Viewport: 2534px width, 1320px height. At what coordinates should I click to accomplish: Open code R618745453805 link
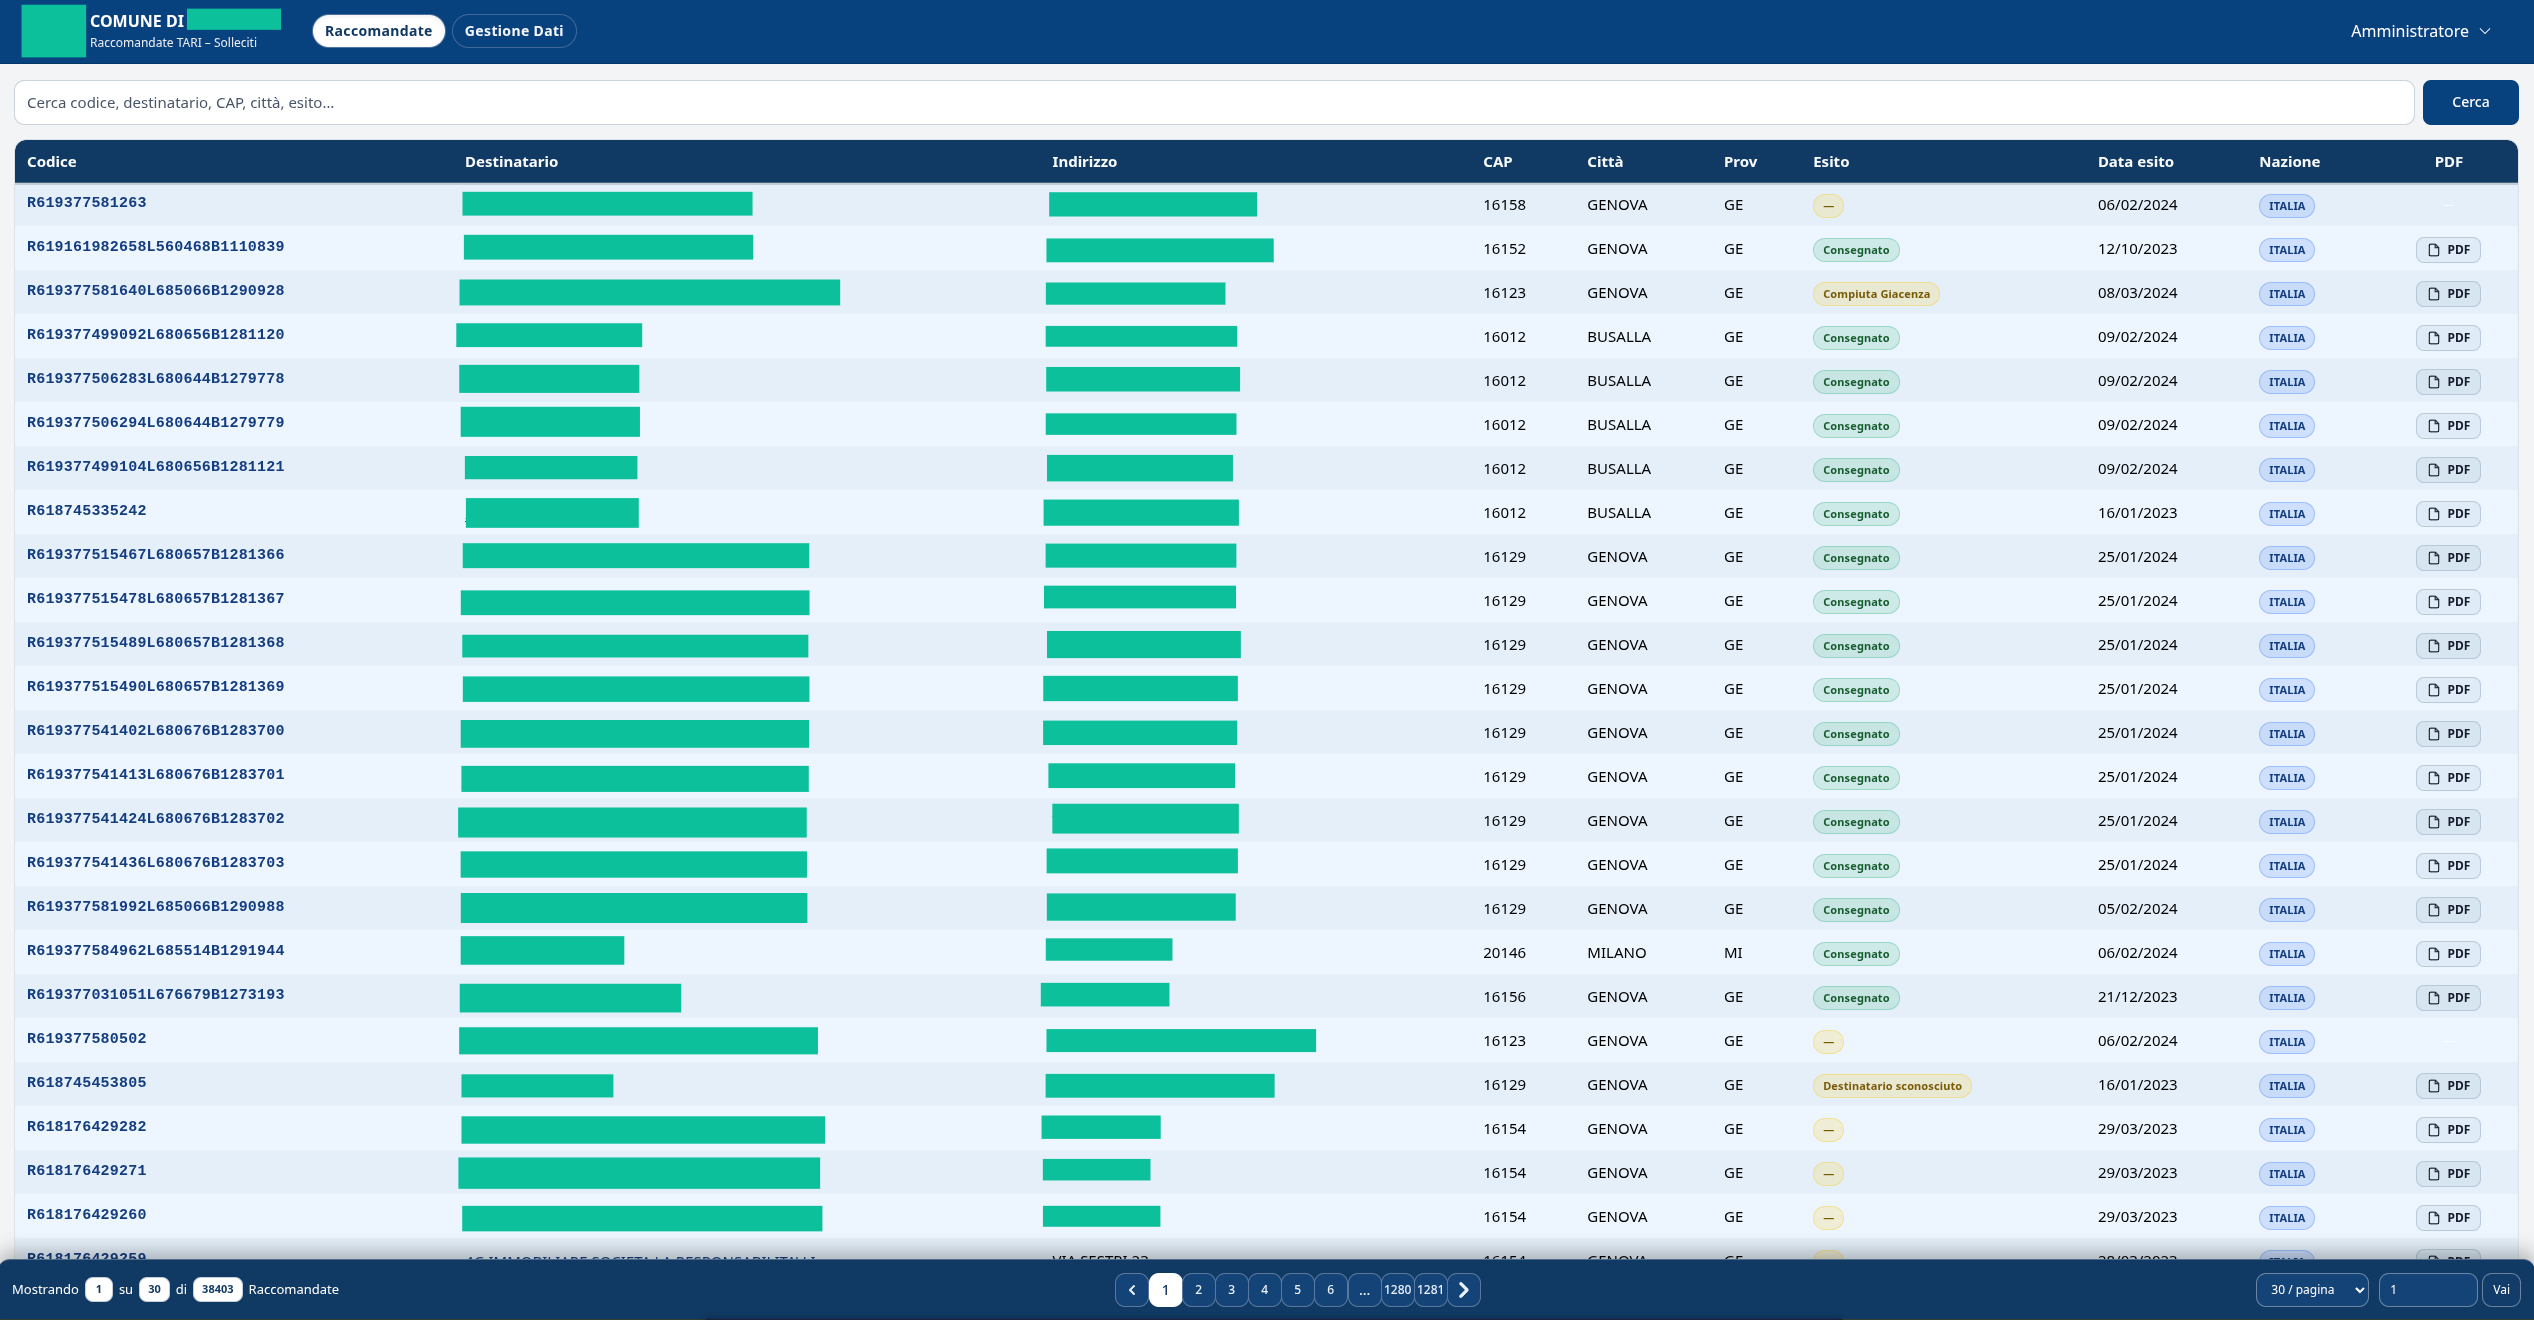pyautogui.click(x=87, y=1083)
